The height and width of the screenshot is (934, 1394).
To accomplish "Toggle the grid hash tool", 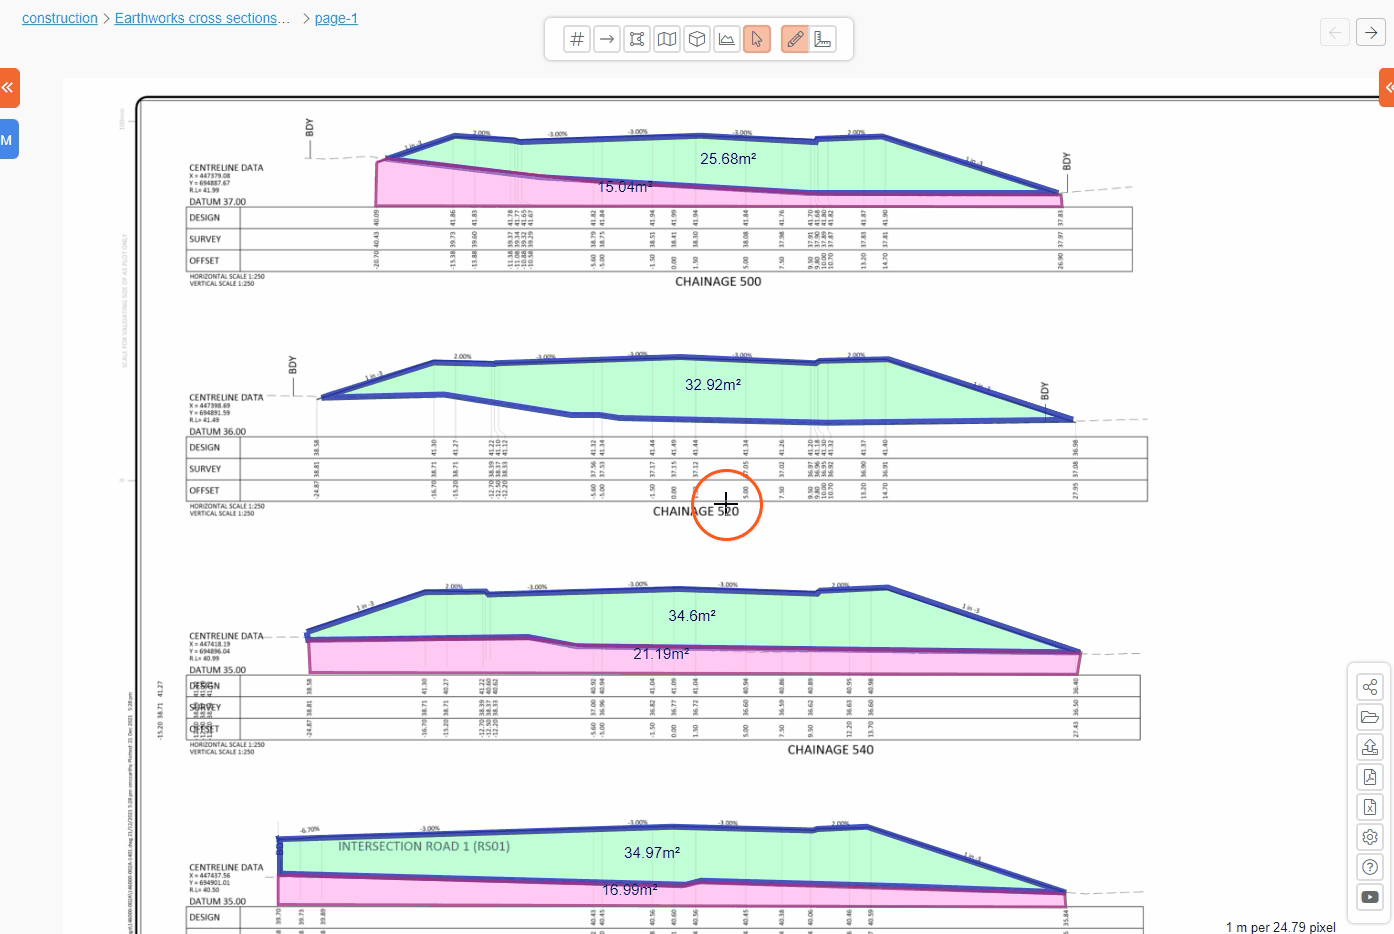I will click(577, 39).
